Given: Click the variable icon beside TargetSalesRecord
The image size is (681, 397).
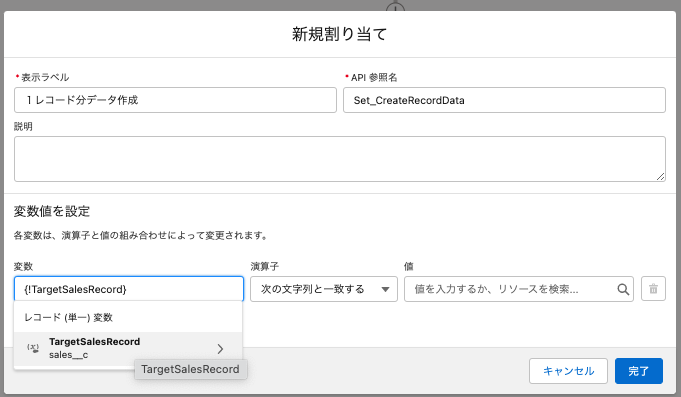Looking at the screenshot, I should point(33,348).
